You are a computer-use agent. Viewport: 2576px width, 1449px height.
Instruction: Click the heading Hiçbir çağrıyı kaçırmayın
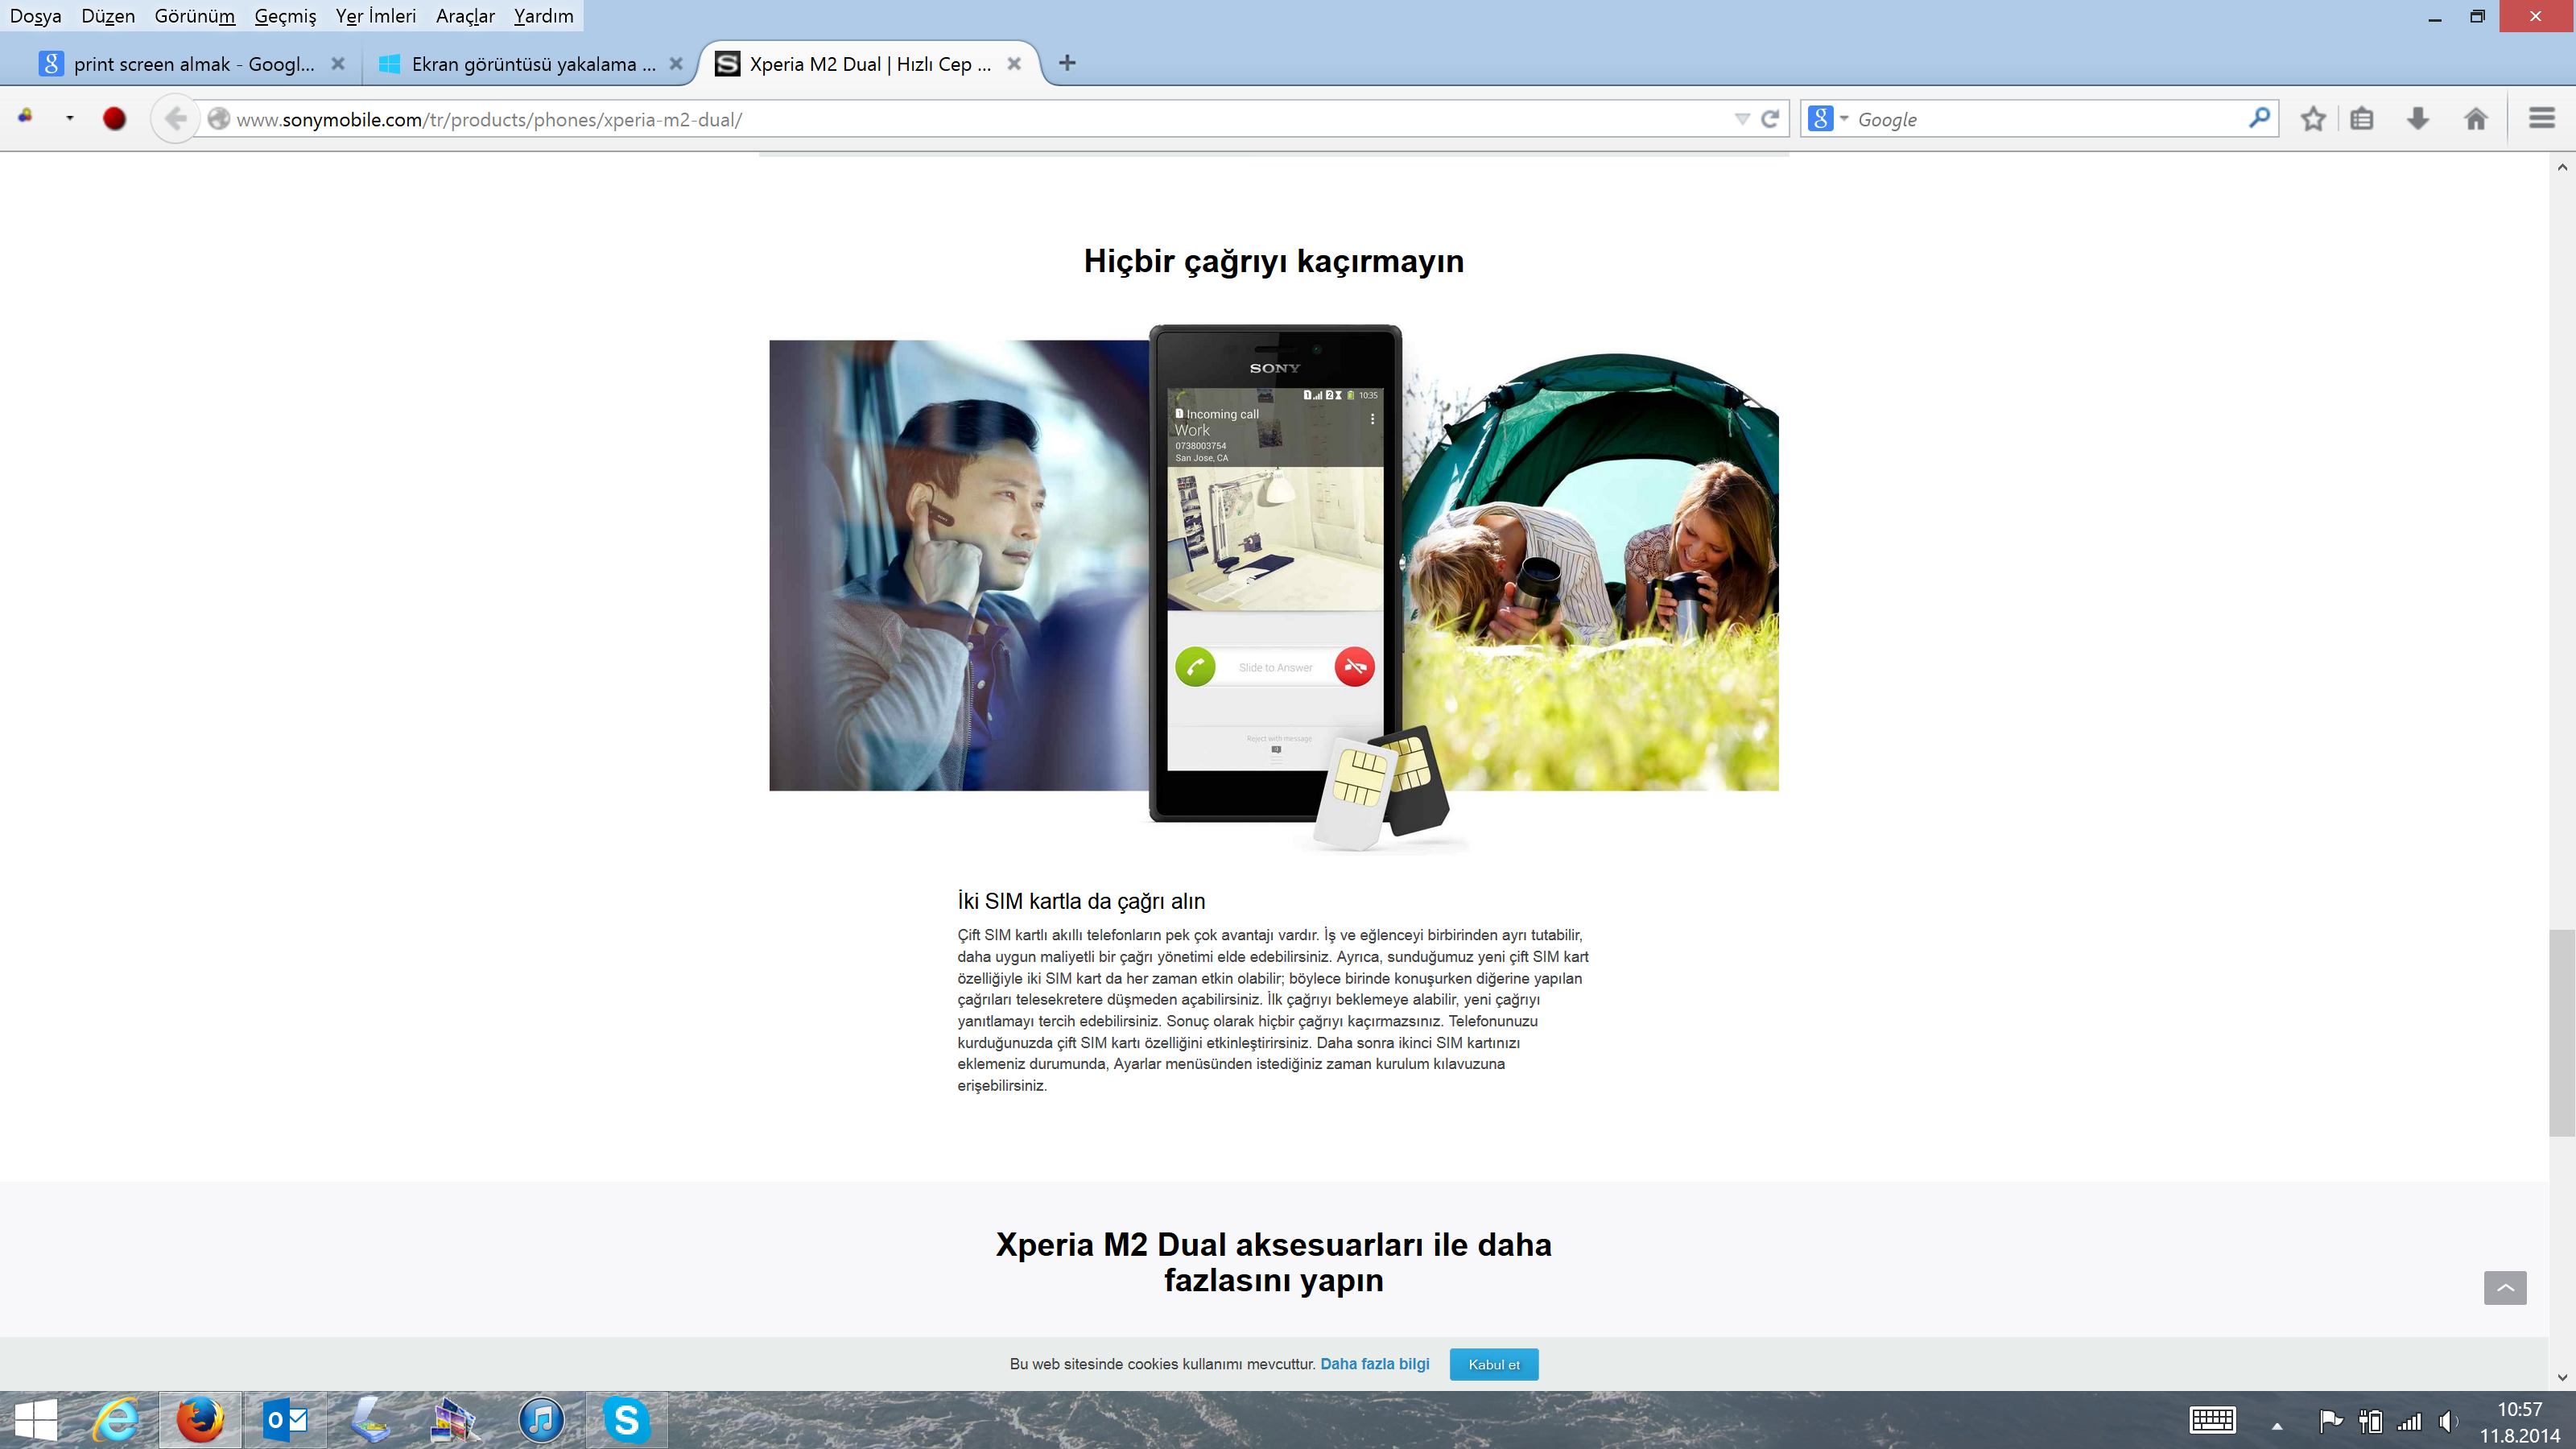click(1274, 261)
